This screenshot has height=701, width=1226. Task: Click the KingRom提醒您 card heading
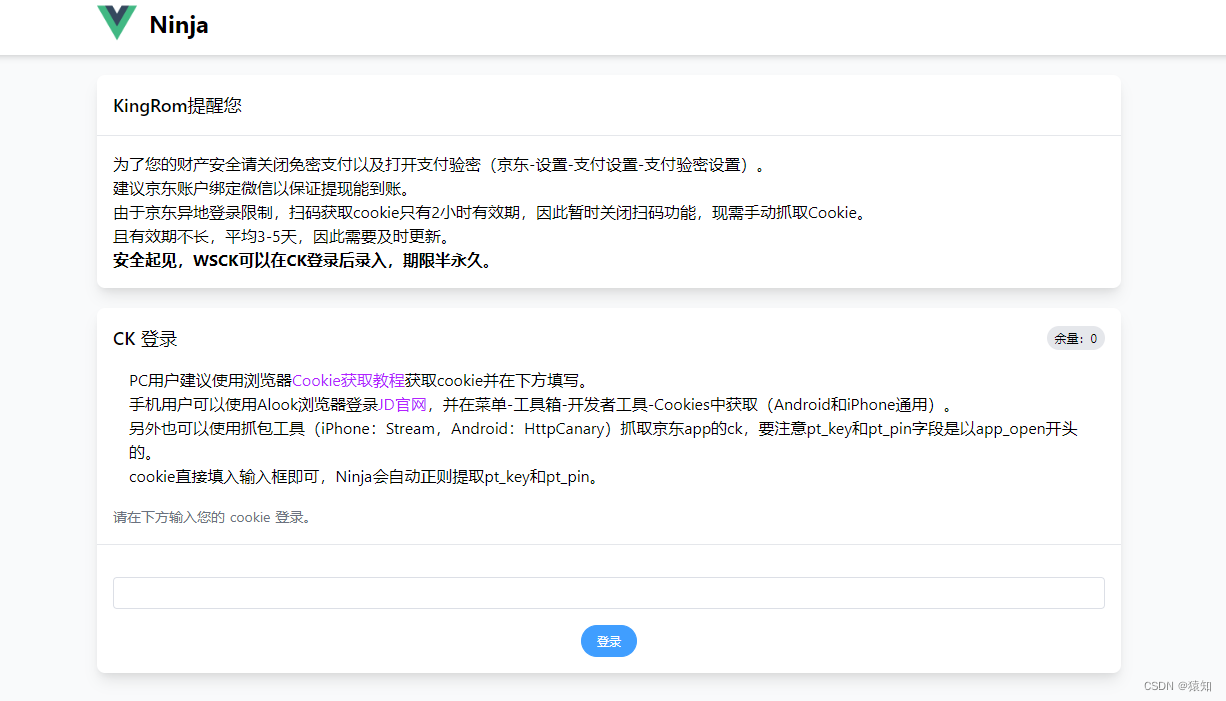click(x=177, y=106)
